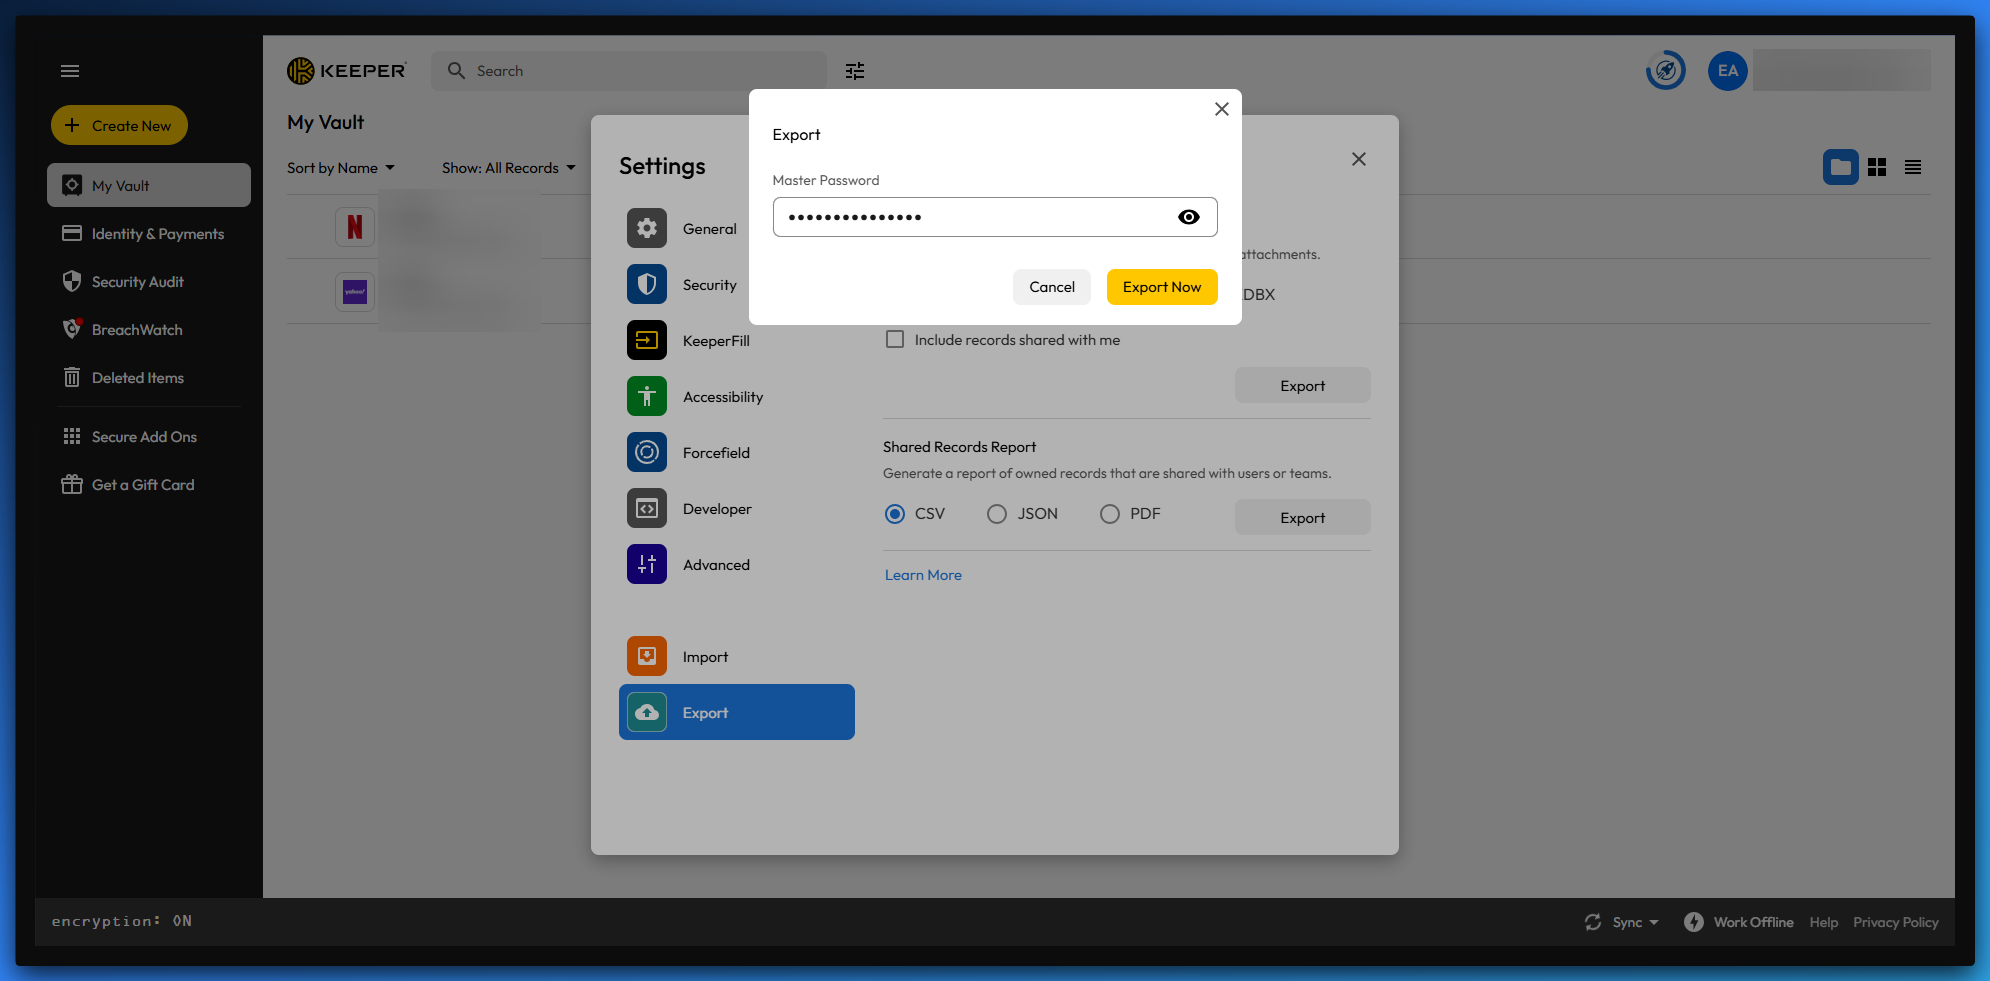
Task: Select the PDF report format
Action: pos(1110,514)
